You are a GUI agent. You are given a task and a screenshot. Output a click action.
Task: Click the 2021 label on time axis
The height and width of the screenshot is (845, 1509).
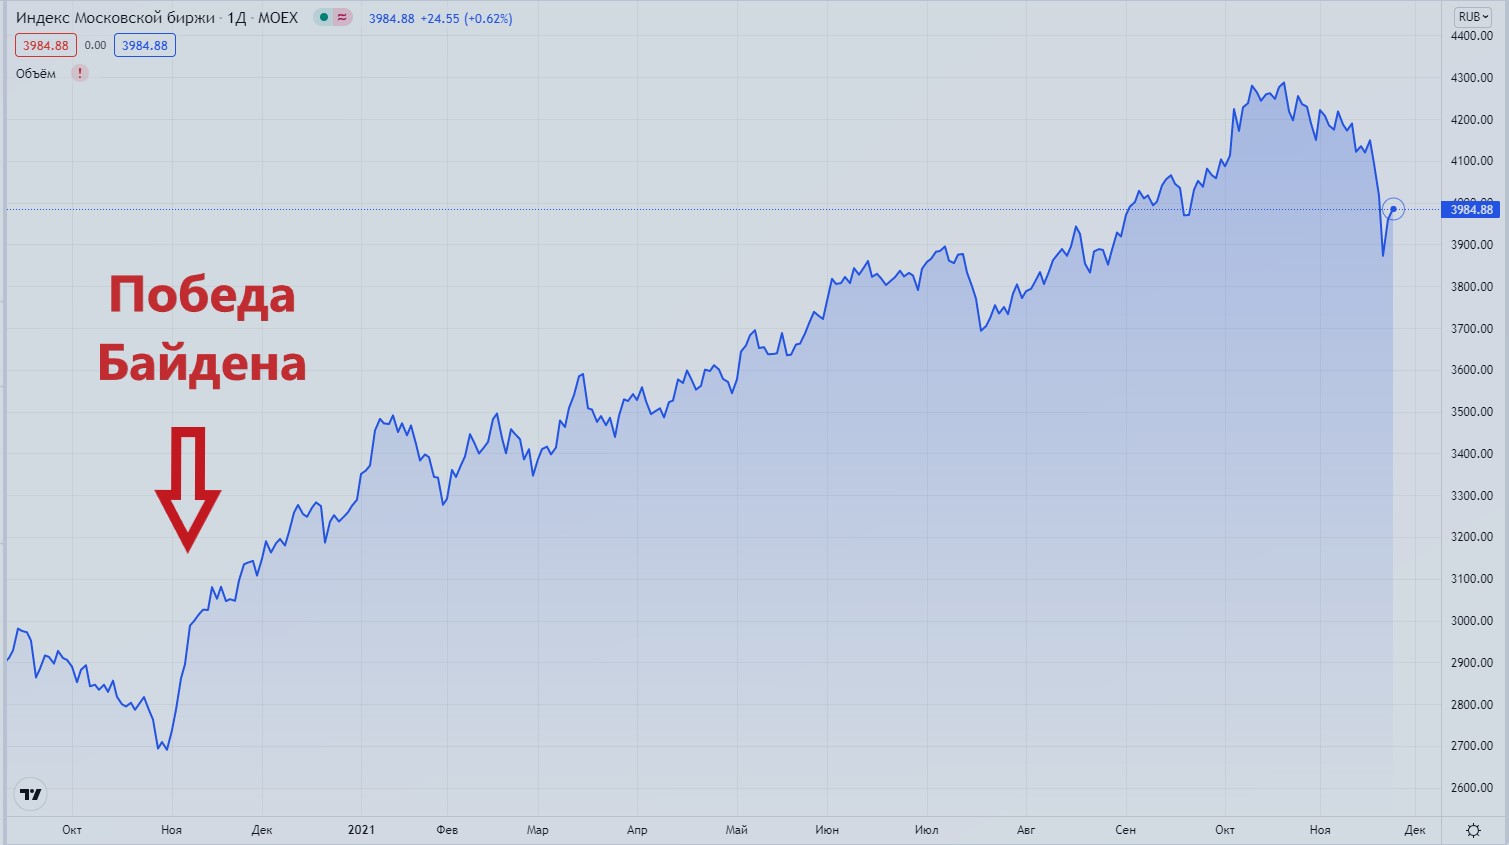point(361,830)
